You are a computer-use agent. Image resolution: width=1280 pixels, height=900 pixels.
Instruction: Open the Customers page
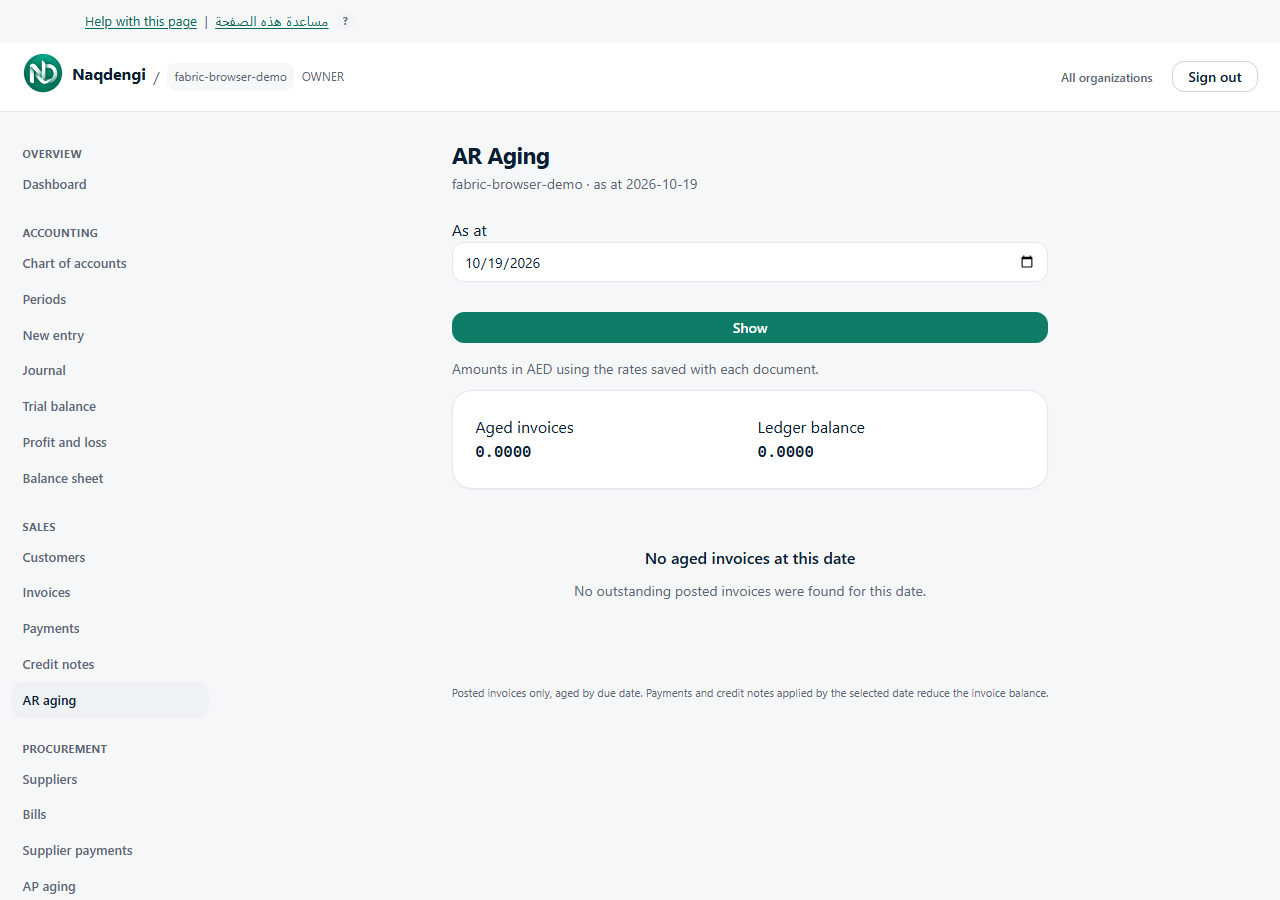tap(54, 557)
